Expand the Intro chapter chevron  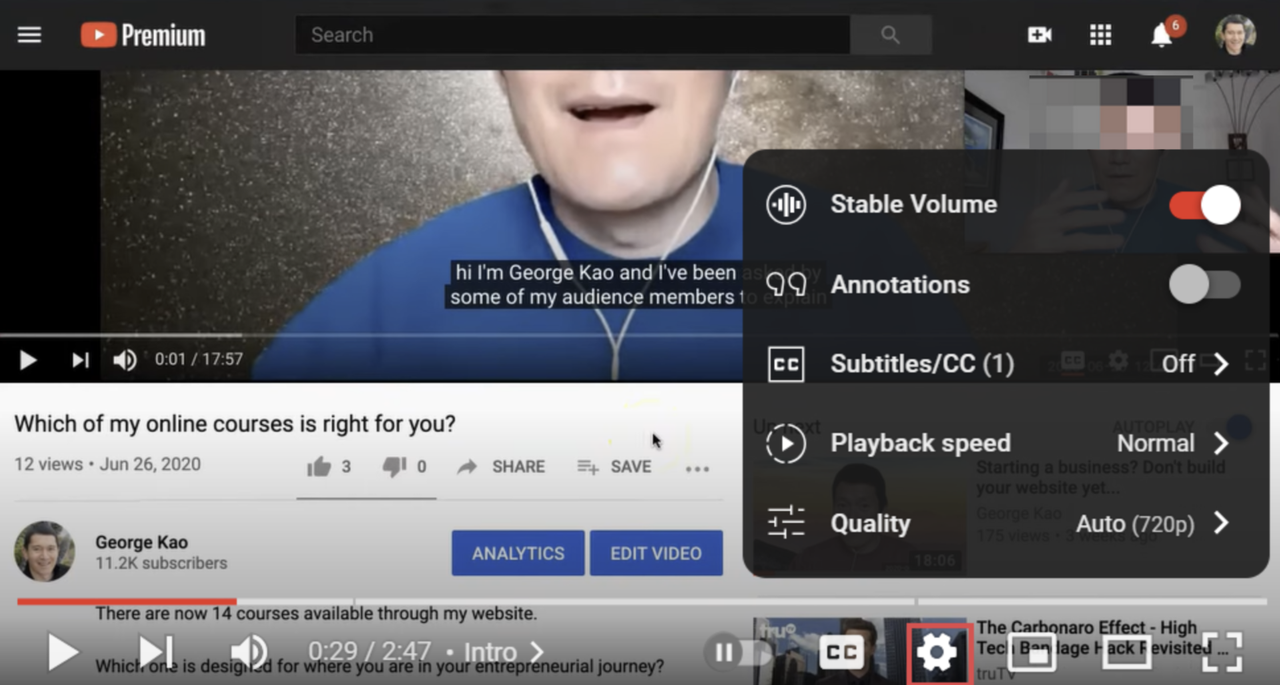pyautogui.click(x=537, y=653)
